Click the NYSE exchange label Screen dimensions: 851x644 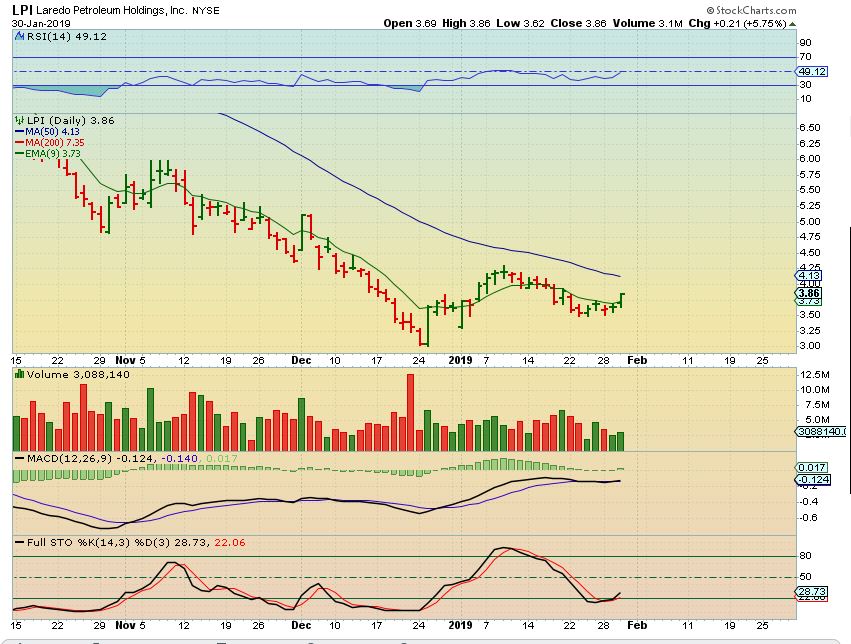(206, 10)
